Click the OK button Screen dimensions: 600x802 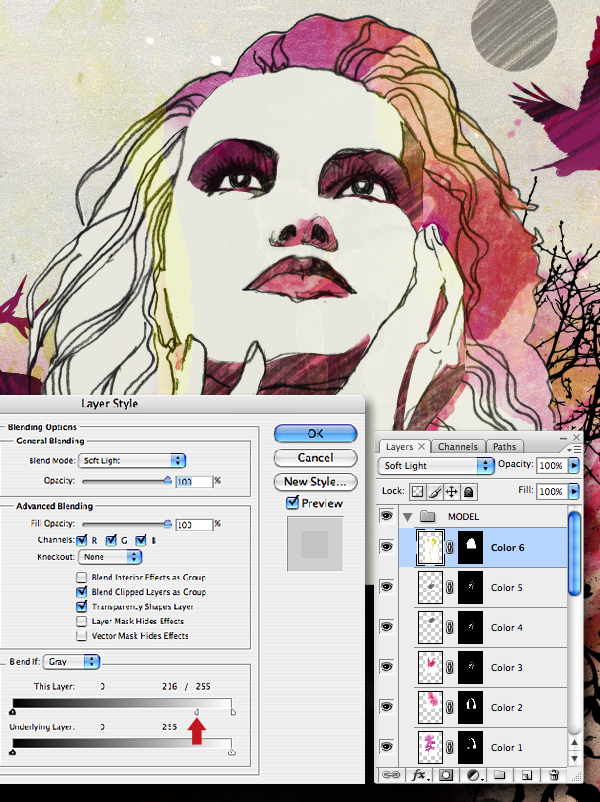coord(315,433)
